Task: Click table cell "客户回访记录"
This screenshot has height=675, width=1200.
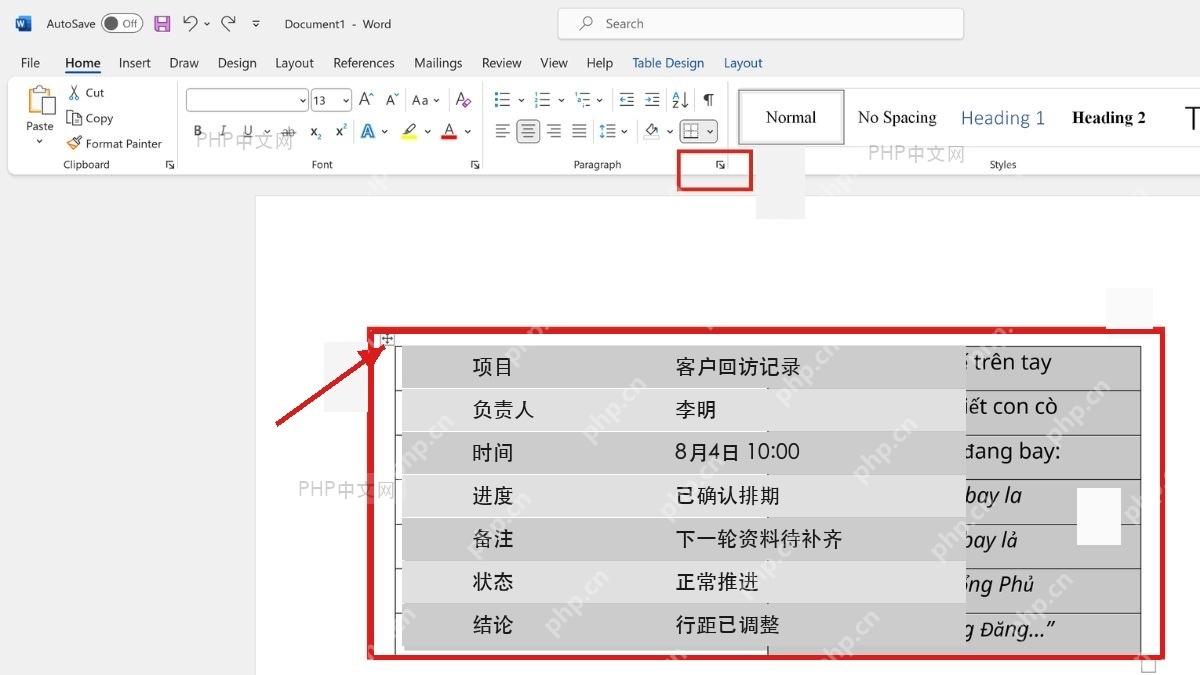Action: [738, 367]
